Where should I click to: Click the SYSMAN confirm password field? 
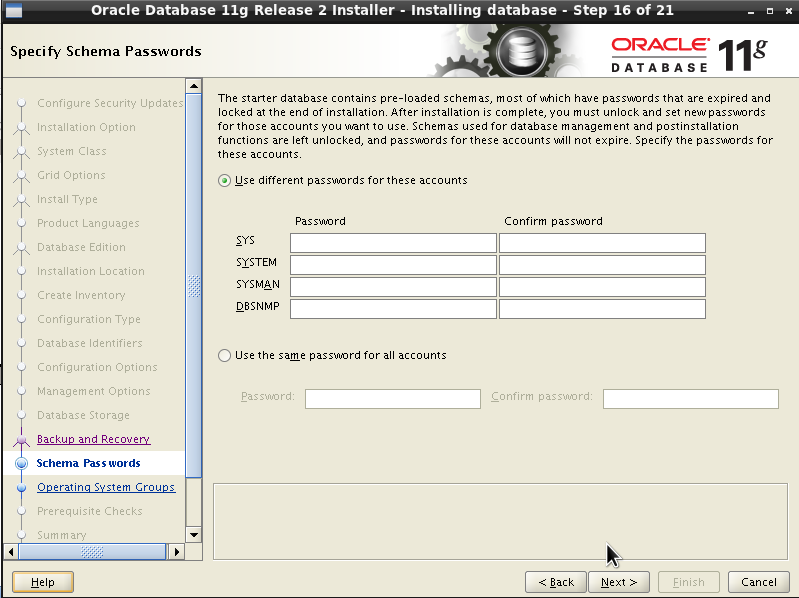[x=602, y=287]
